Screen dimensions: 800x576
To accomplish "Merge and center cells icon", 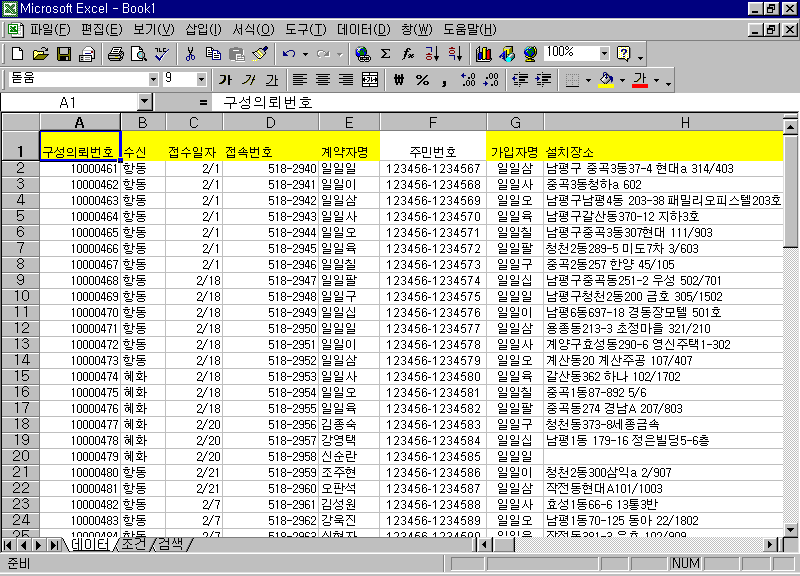I will 370,80.
